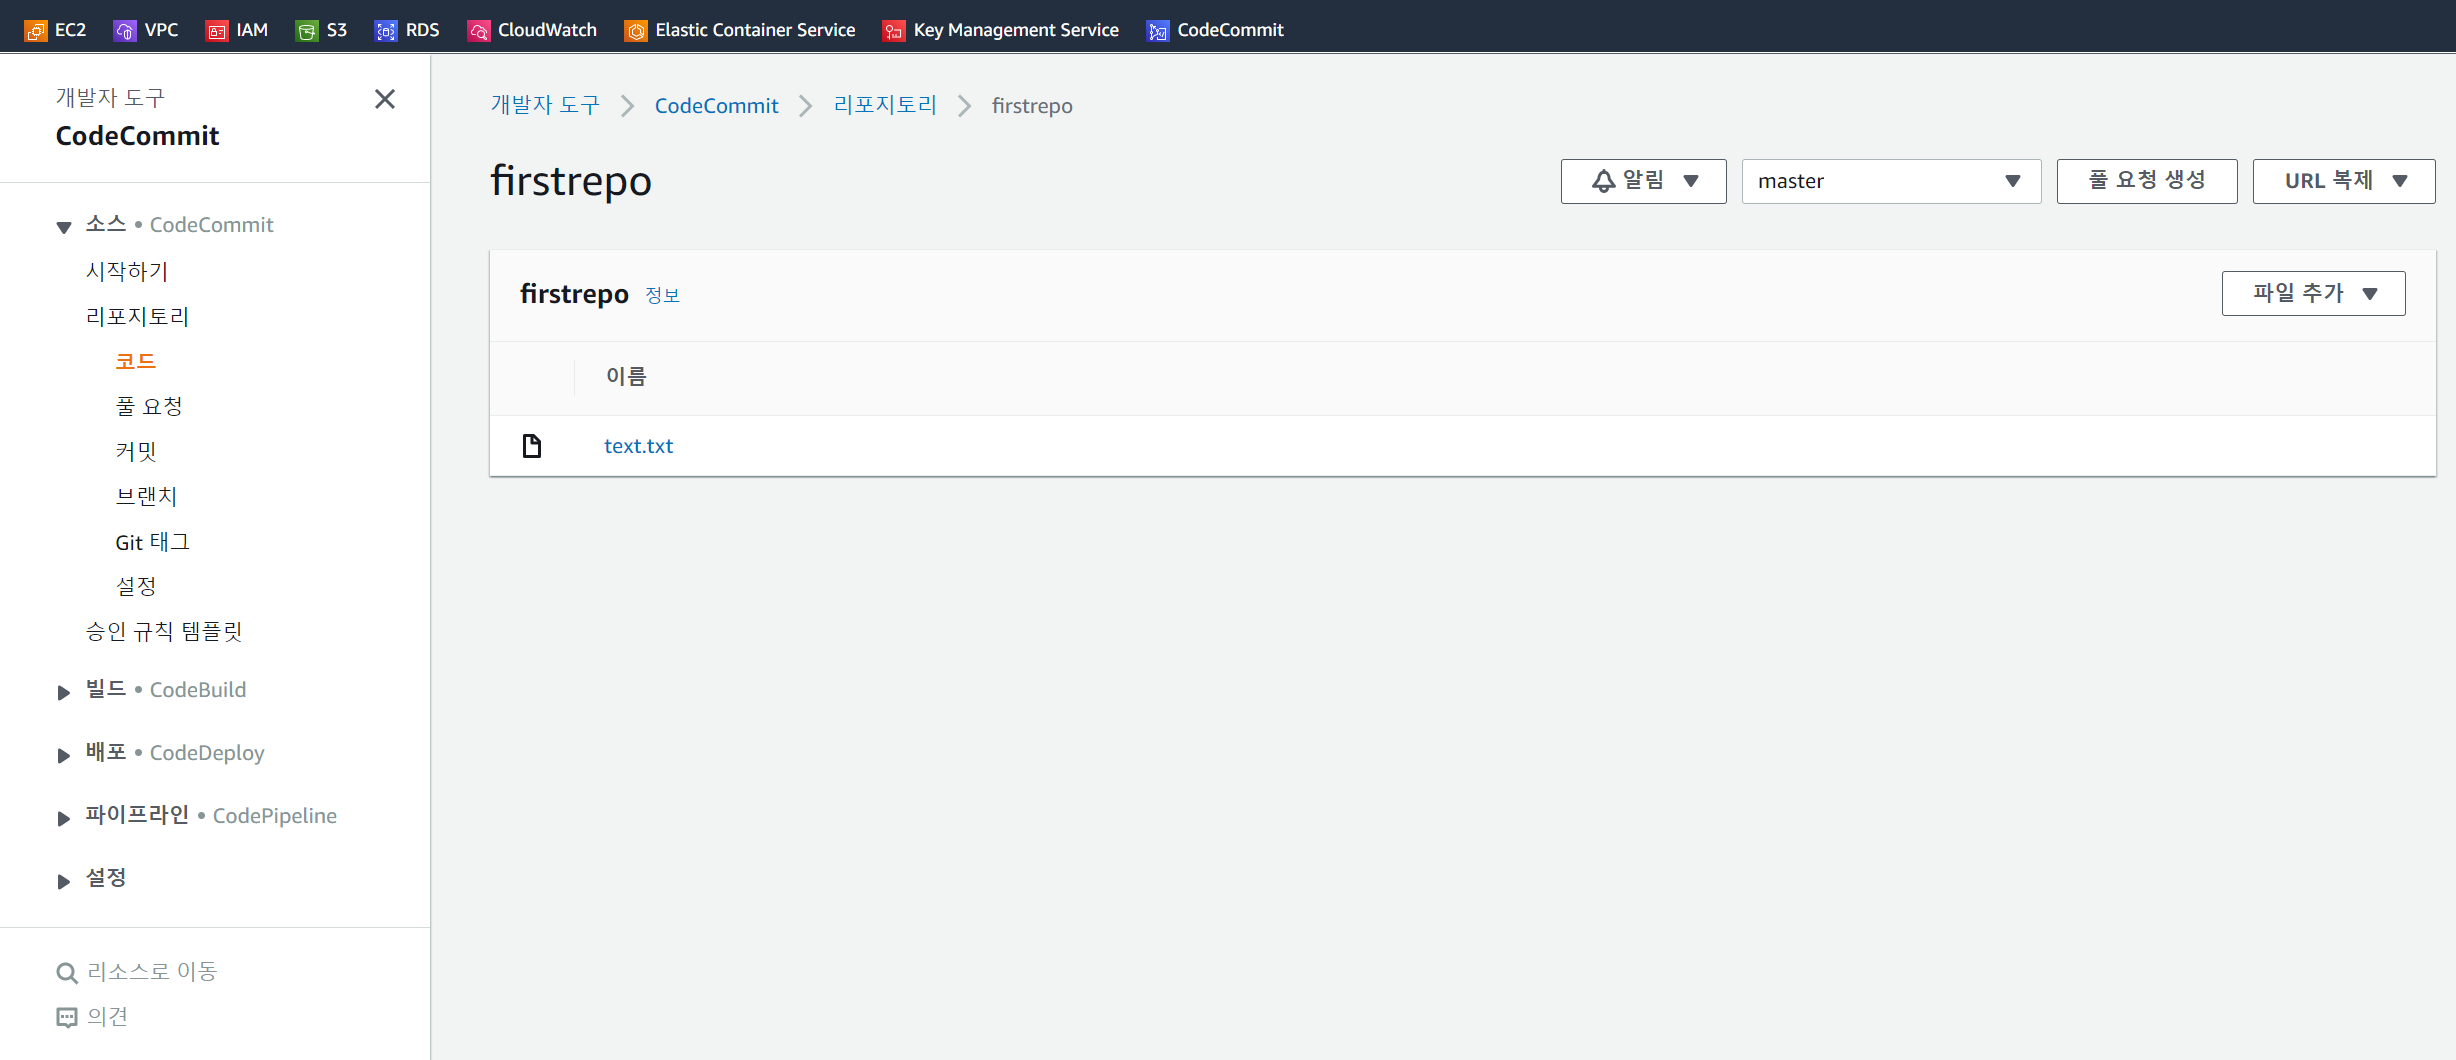Open the S3 service shortcut icon
Viewport: 2456px width, 1060px height.
[307, 31]
